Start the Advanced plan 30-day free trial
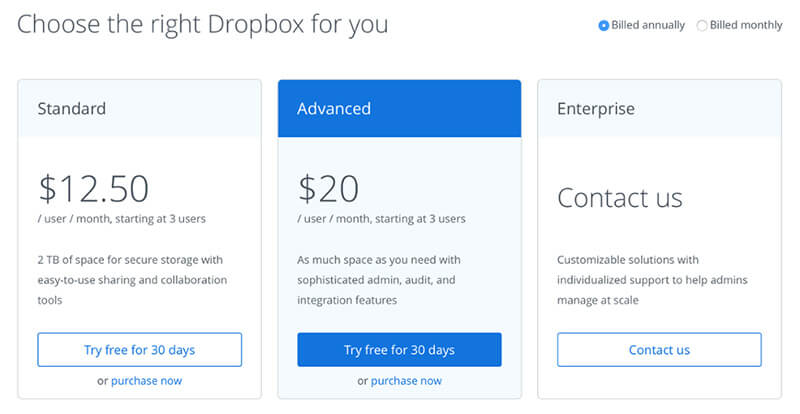The height and width of the screenshot is (414, 800). [x=399, y=350]
